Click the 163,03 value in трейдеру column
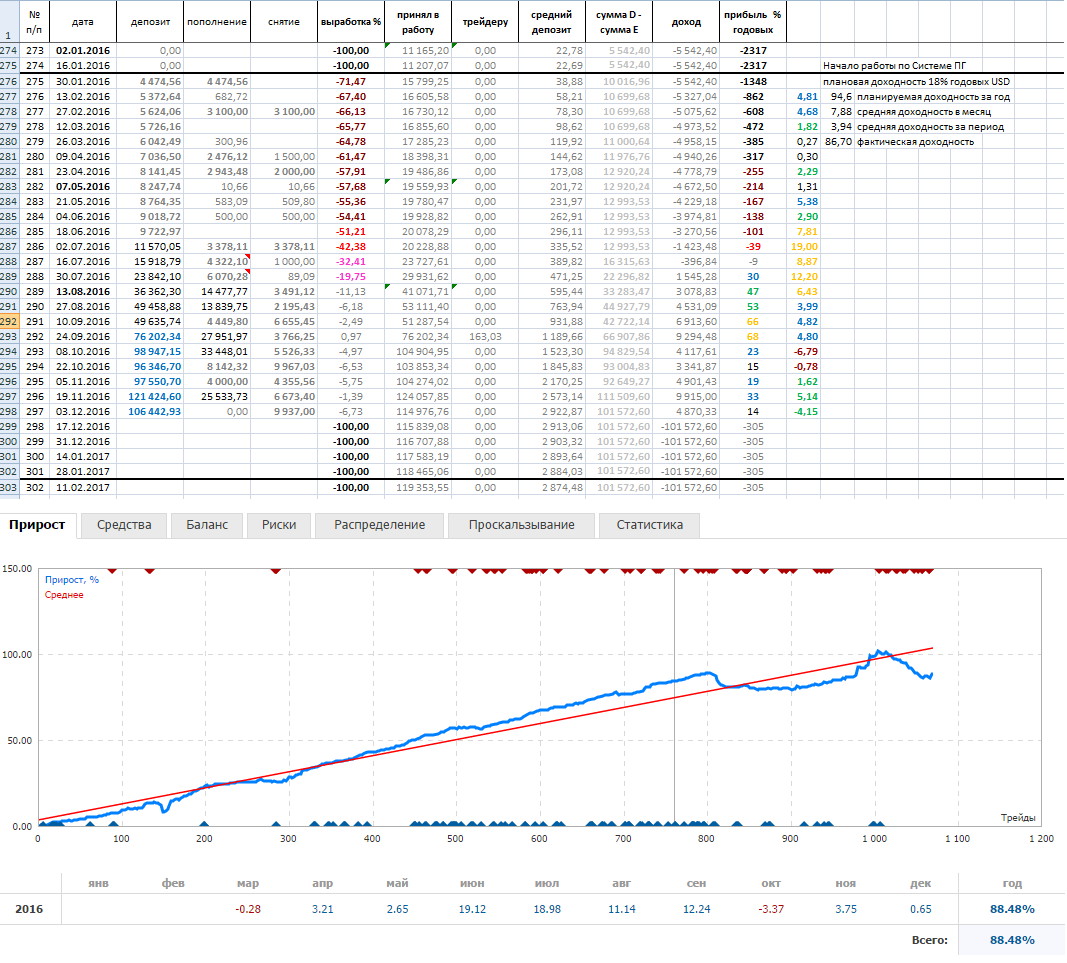This screenshot has height=963, width=1067. coord(486,336)
